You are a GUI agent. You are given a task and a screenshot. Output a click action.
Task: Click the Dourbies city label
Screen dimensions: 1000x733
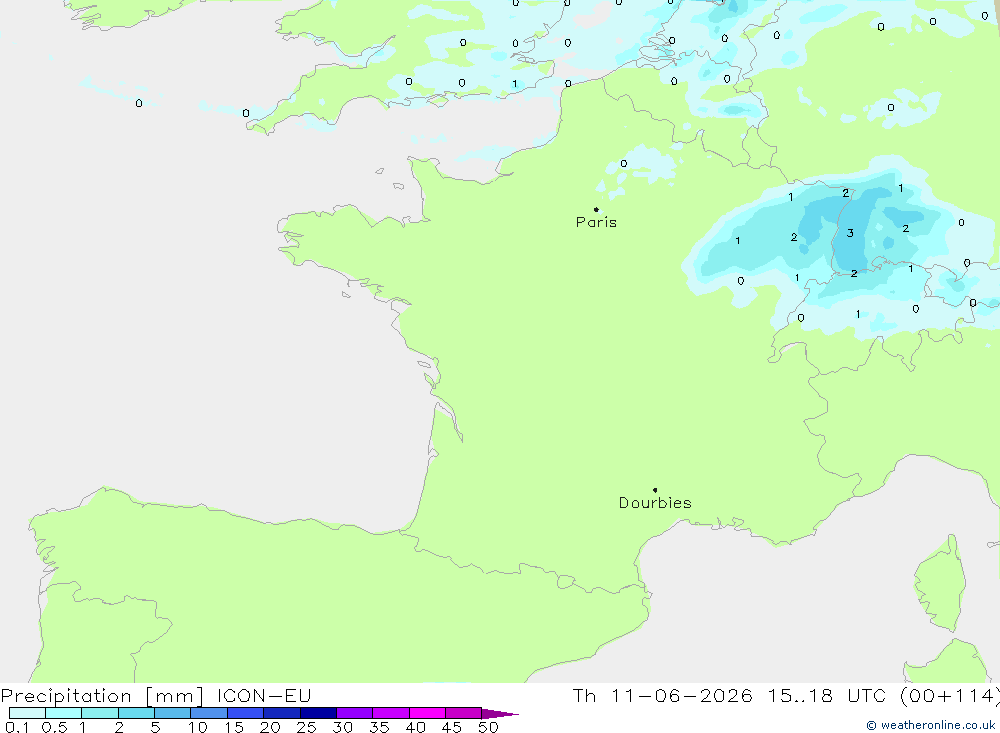point(655,503)
